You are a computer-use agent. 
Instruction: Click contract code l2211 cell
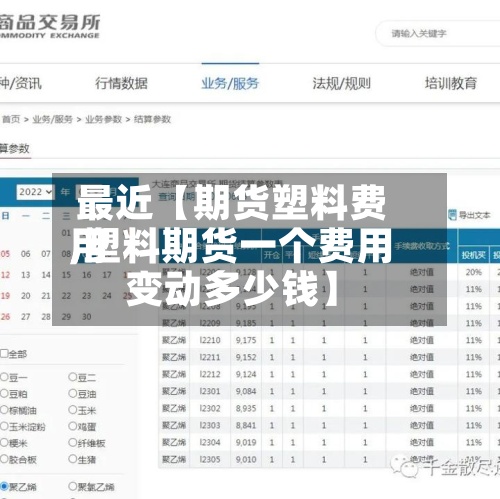210,357
